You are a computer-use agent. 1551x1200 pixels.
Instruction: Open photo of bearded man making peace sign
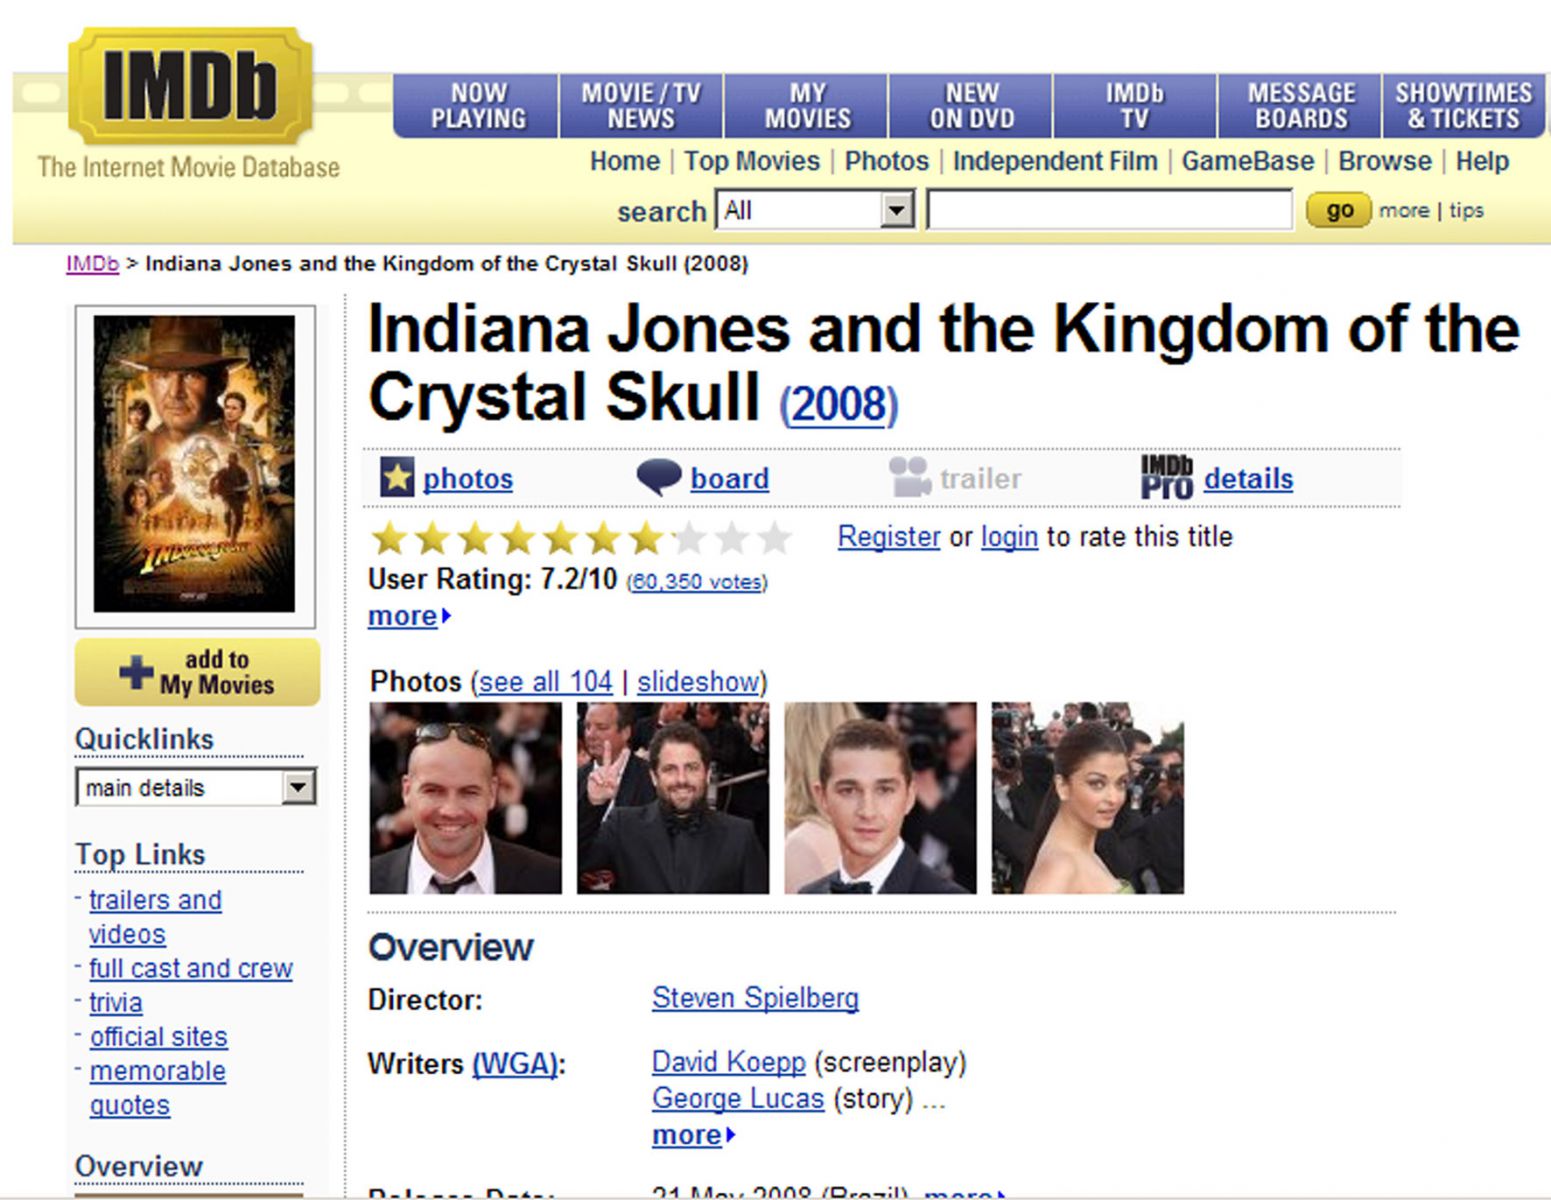click(673, 798)
